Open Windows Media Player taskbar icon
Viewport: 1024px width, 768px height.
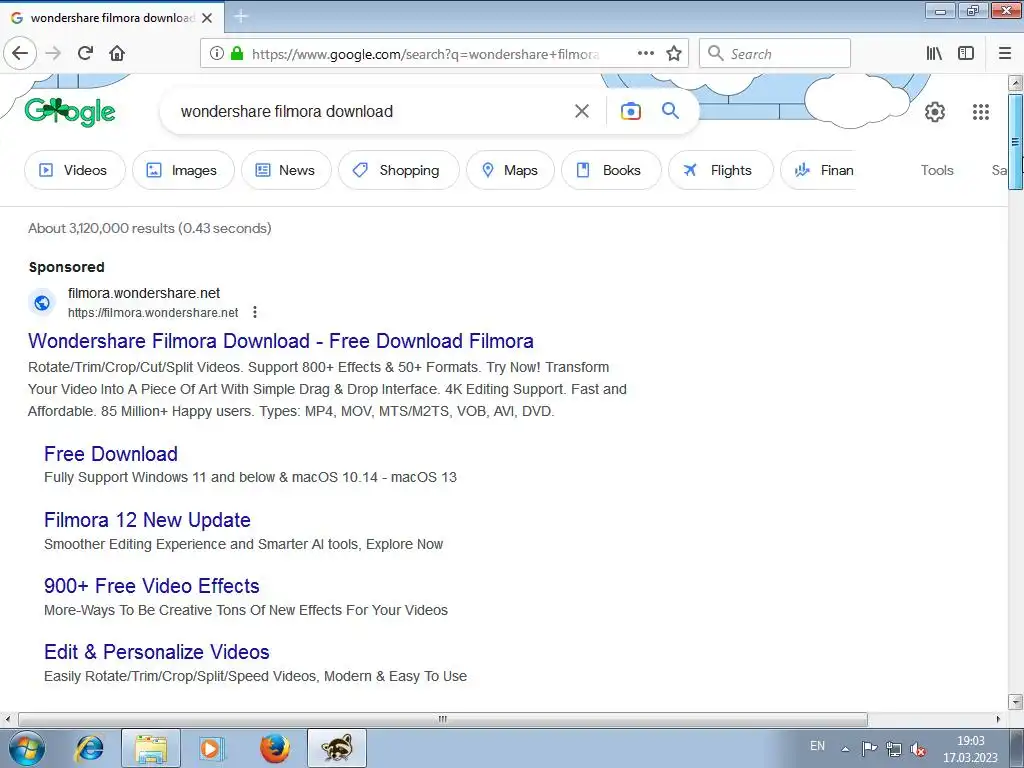click(x=211, y=748)
